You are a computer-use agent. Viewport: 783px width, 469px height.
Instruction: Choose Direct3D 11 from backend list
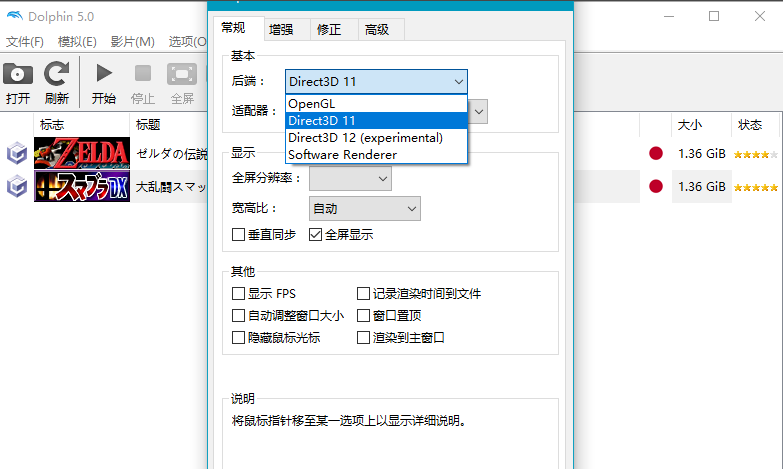pos(377,121)
